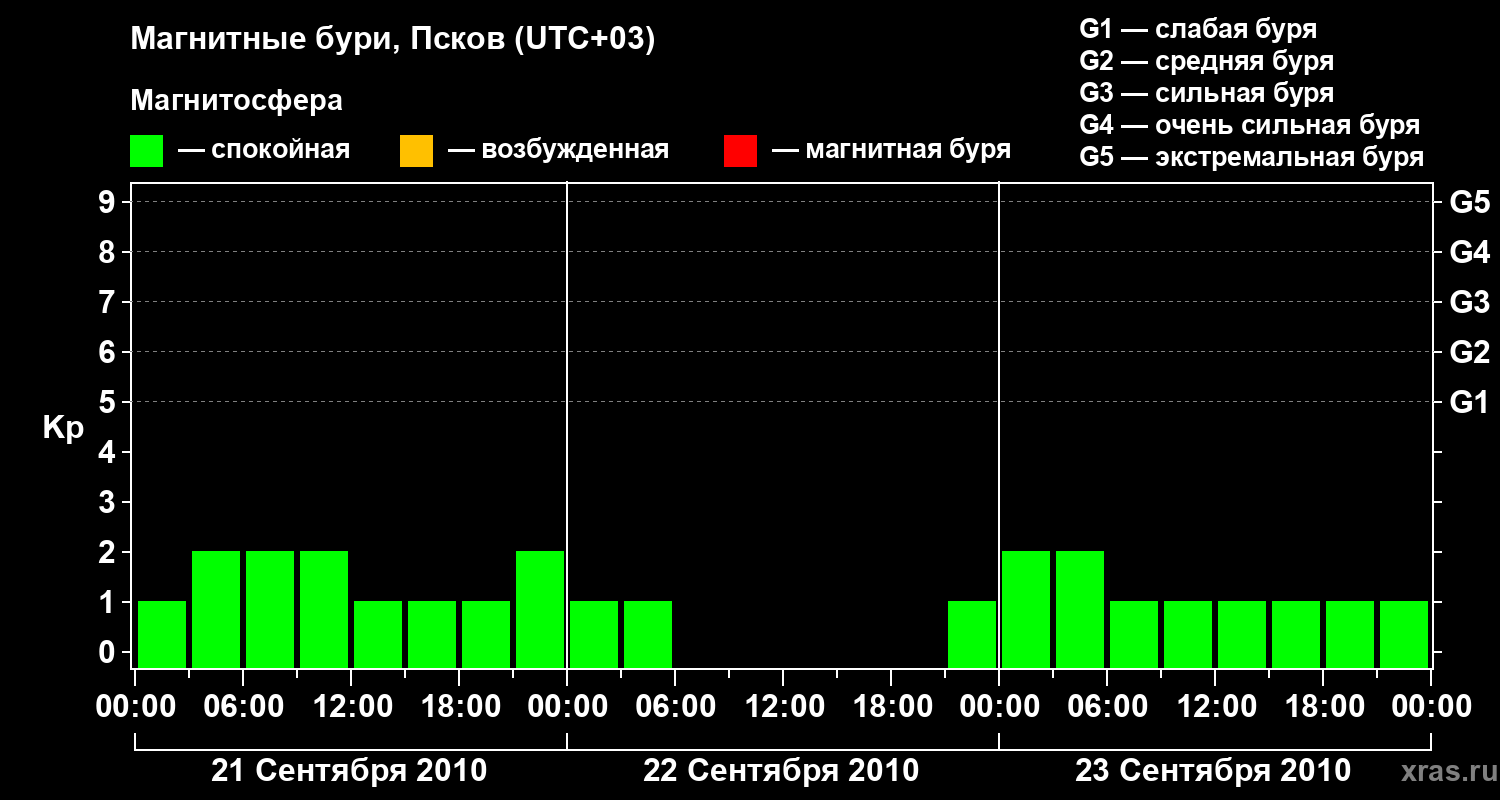Click the red 'магнитная буря' legend swatch
Screen dimensions: 1500x800
point(740,151)
